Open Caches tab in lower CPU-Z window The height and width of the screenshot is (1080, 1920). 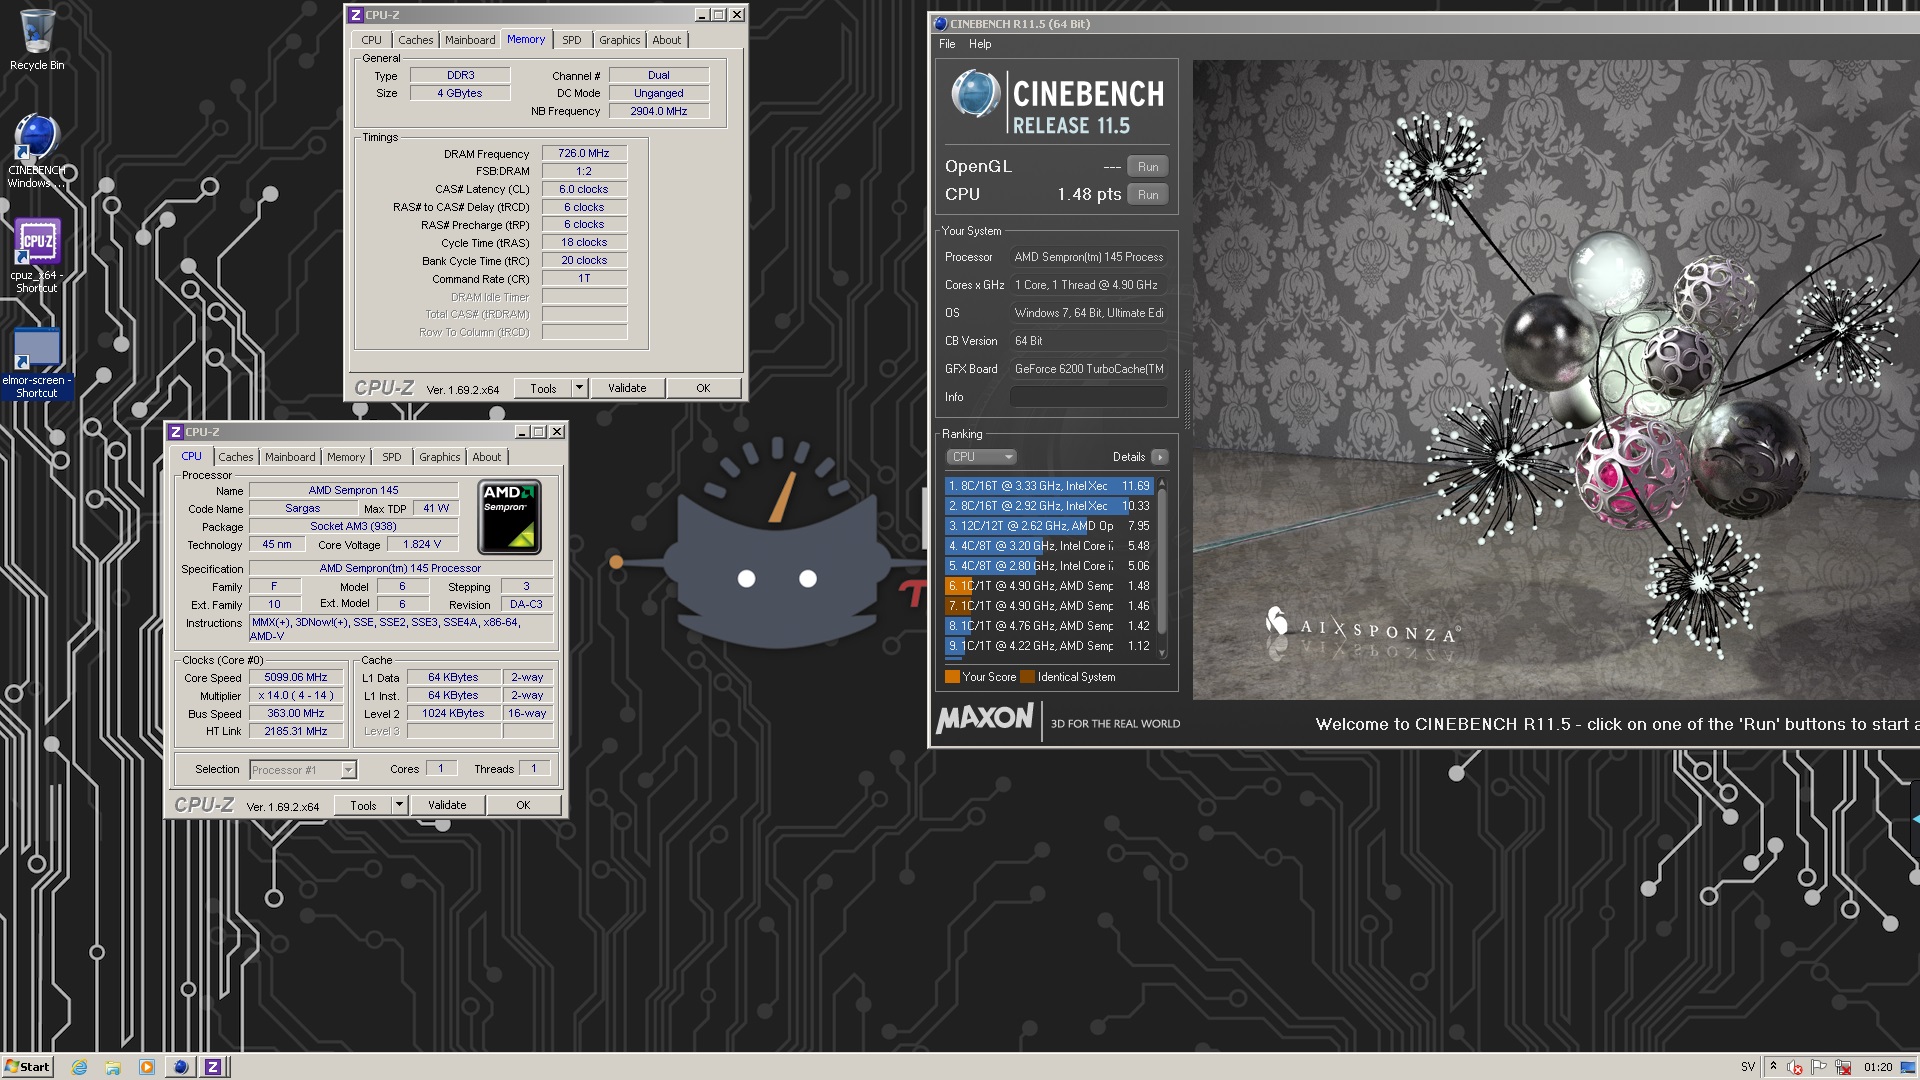(x=236, y=457)
